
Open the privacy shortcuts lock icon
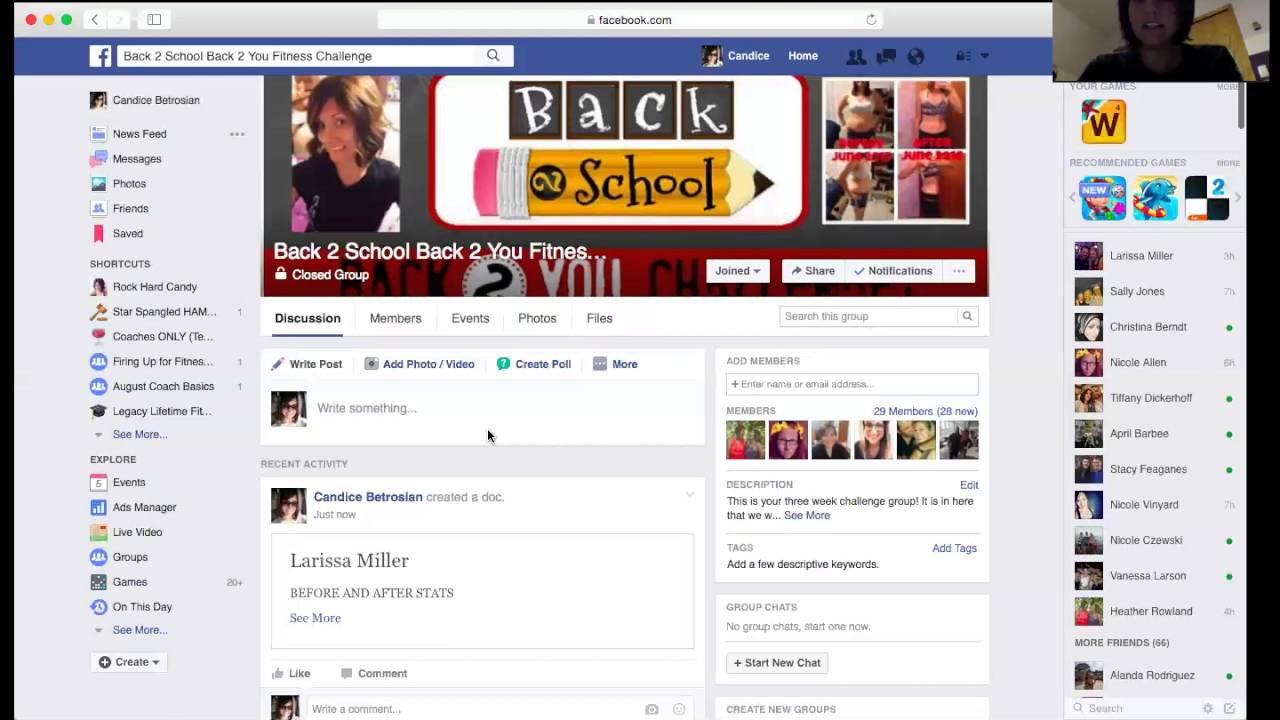click(963, 56)
